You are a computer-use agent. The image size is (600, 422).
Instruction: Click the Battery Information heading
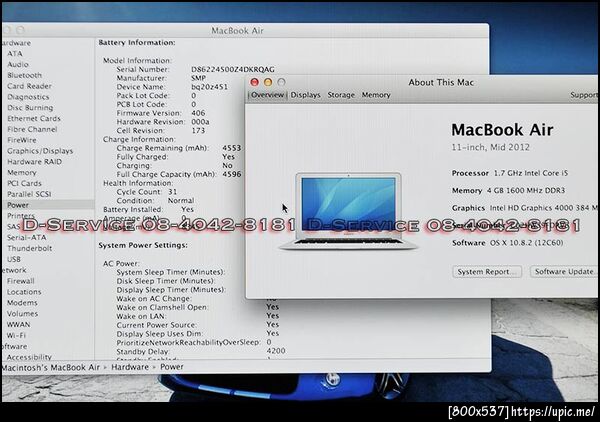tap(137, 42)
